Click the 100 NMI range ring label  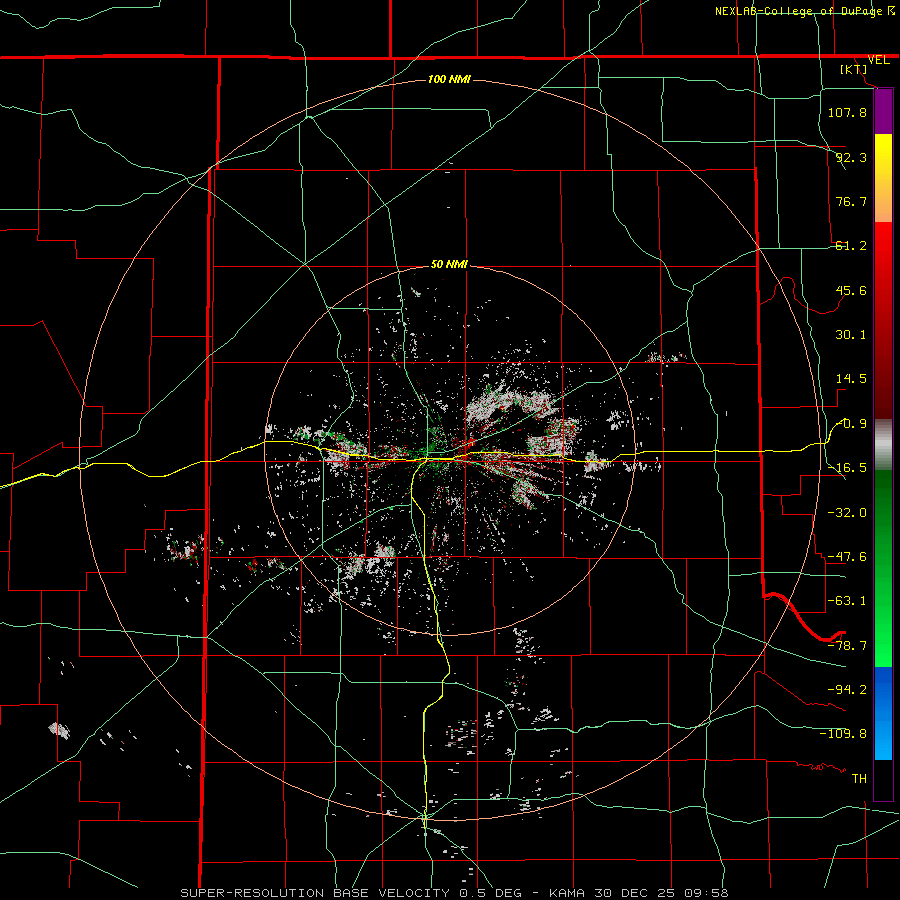tap(449, 79)
